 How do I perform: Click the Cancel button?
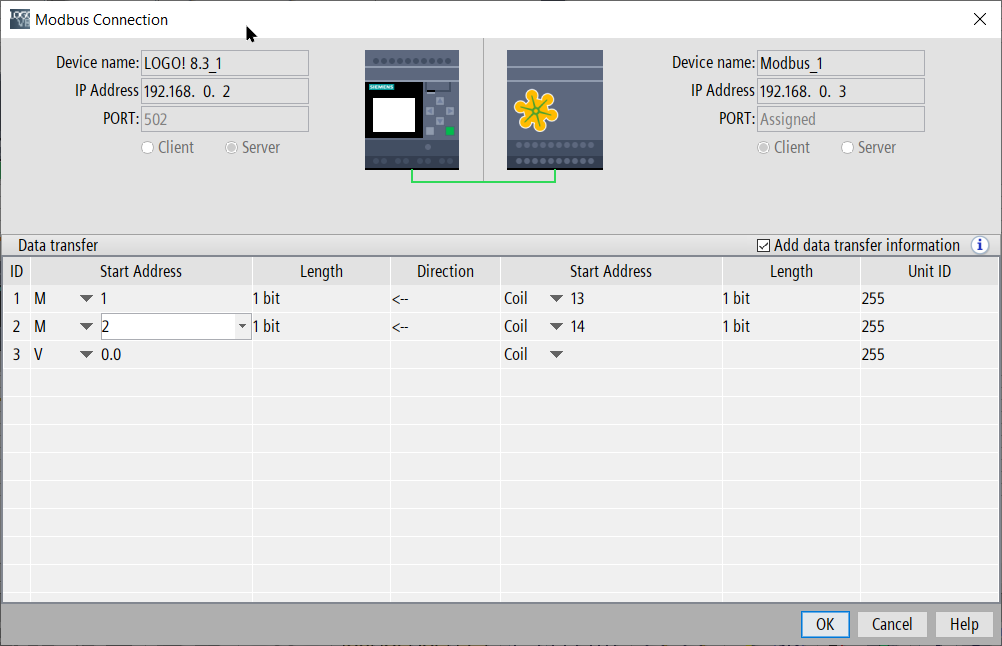[x=891, y=624]
